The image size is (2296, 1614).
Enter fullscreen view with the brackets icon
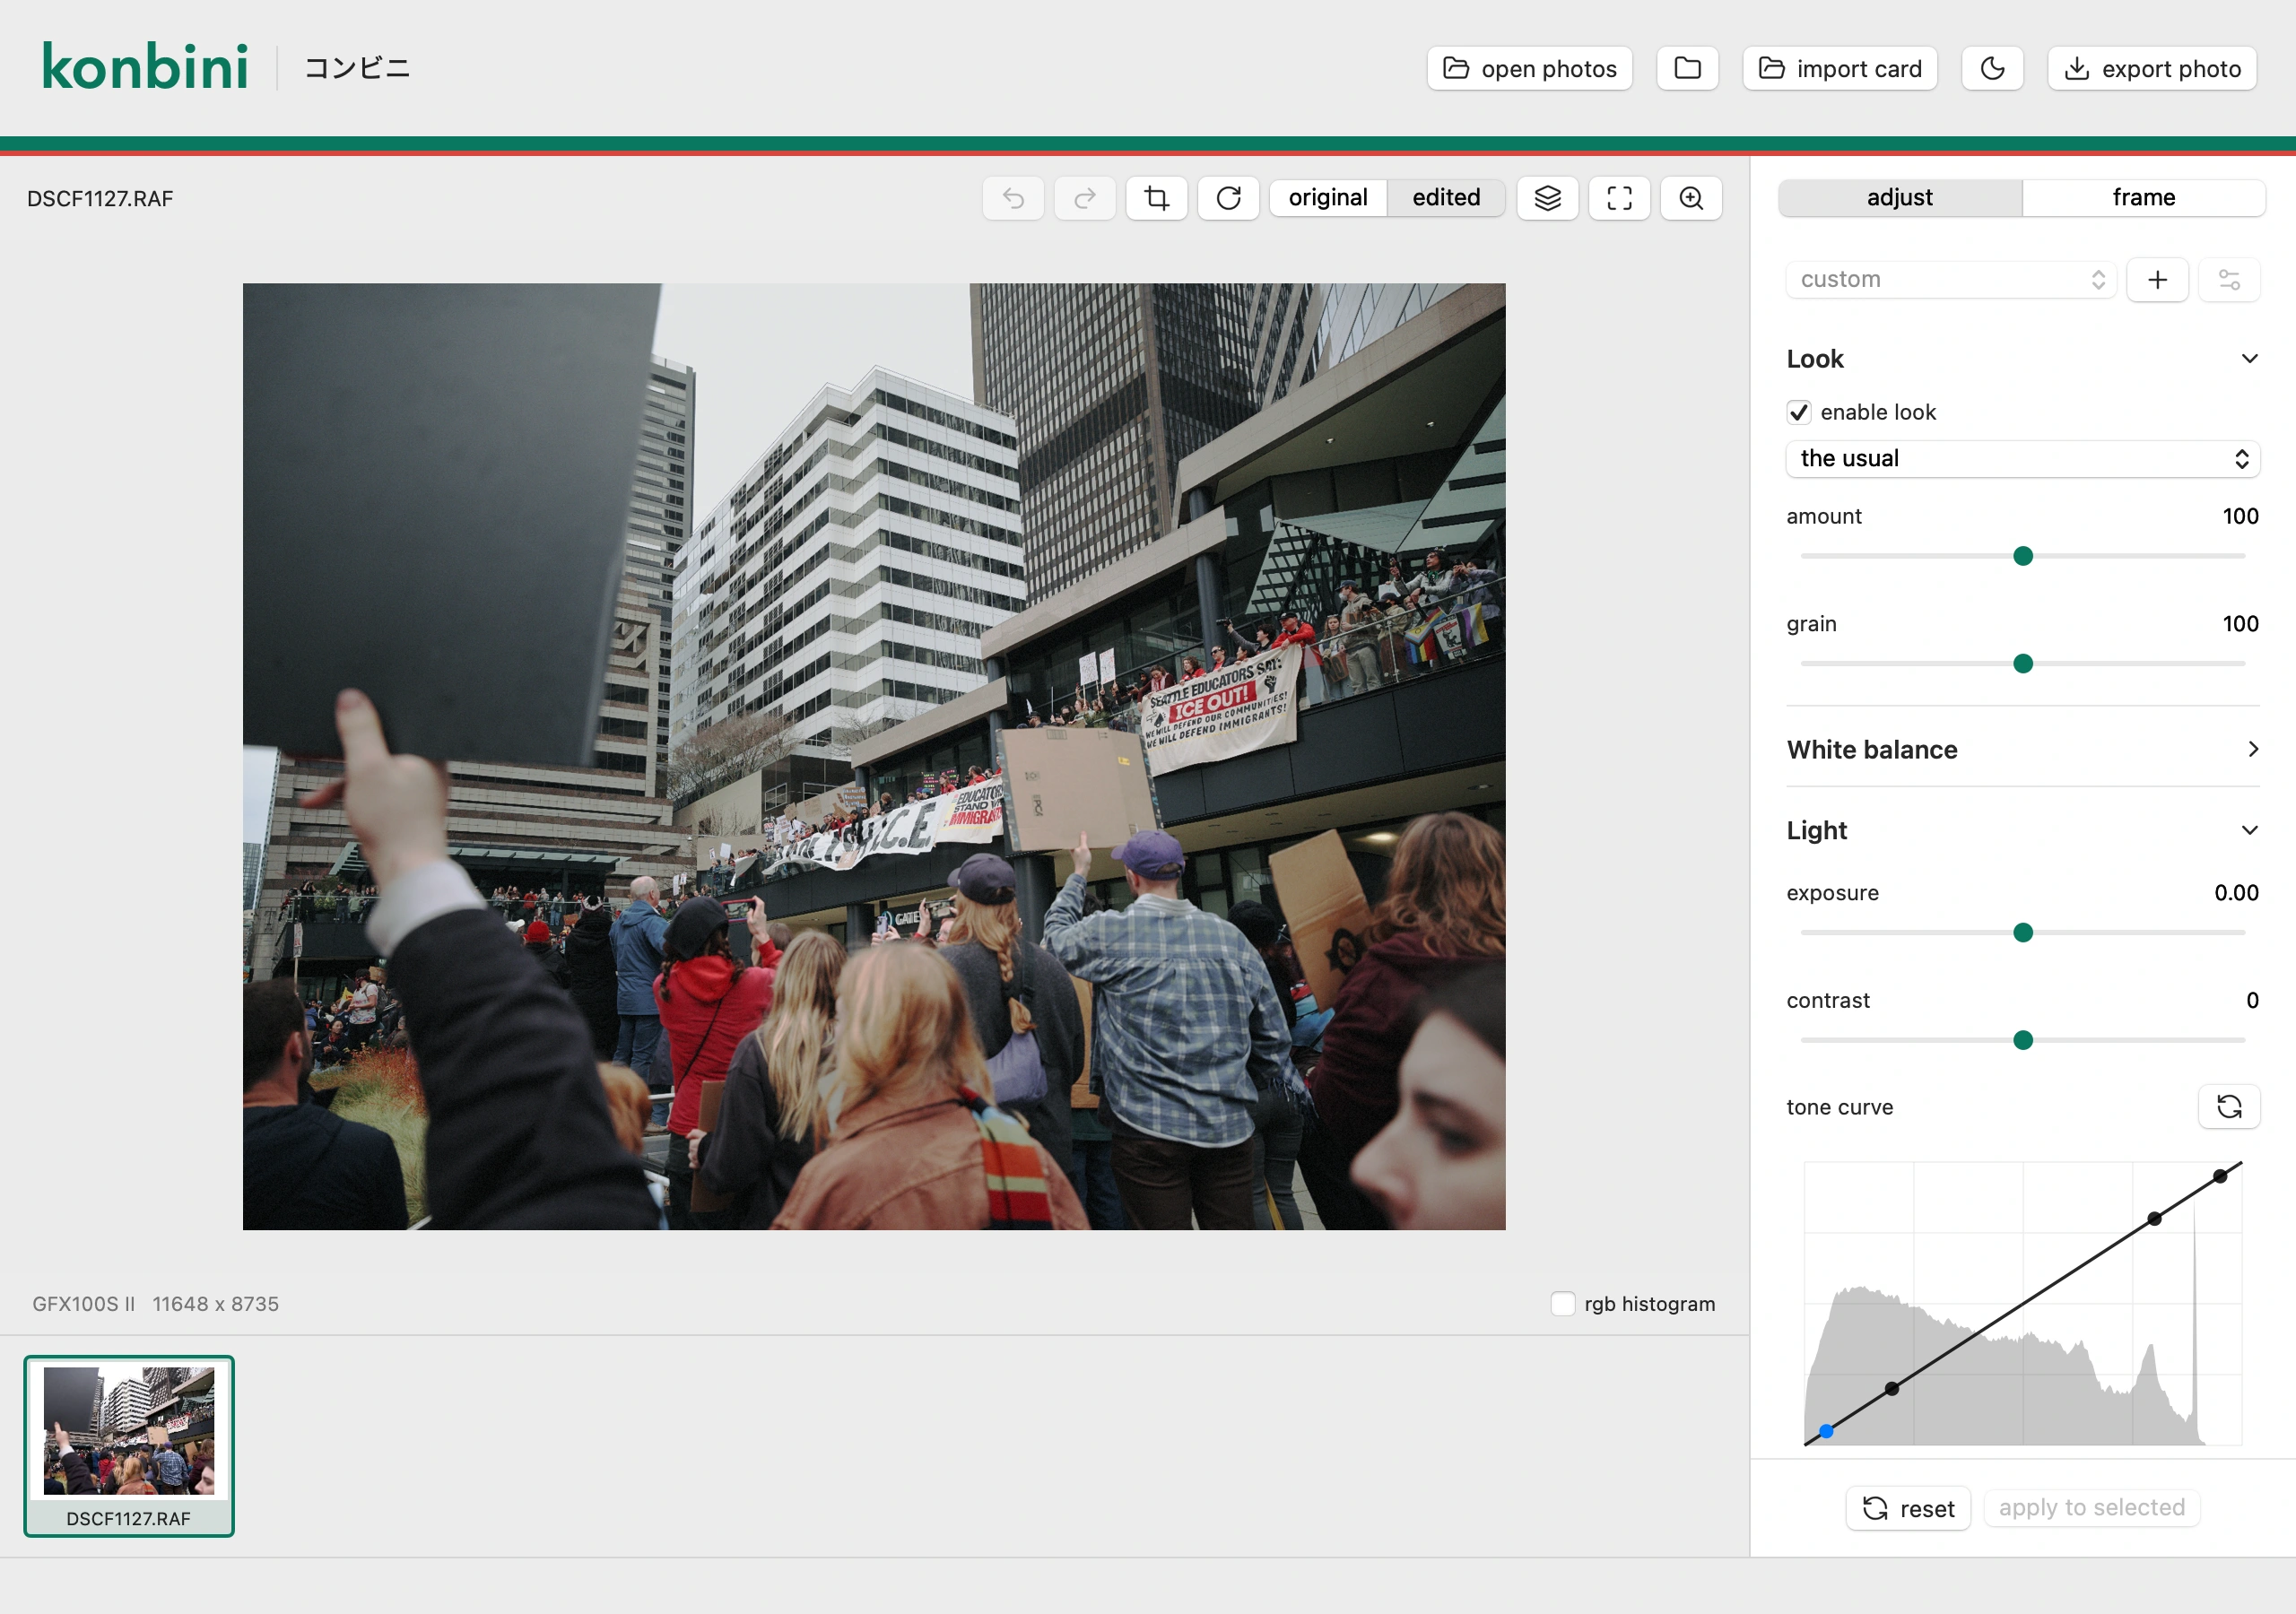pyautogui.click(x=1620, y=198)
